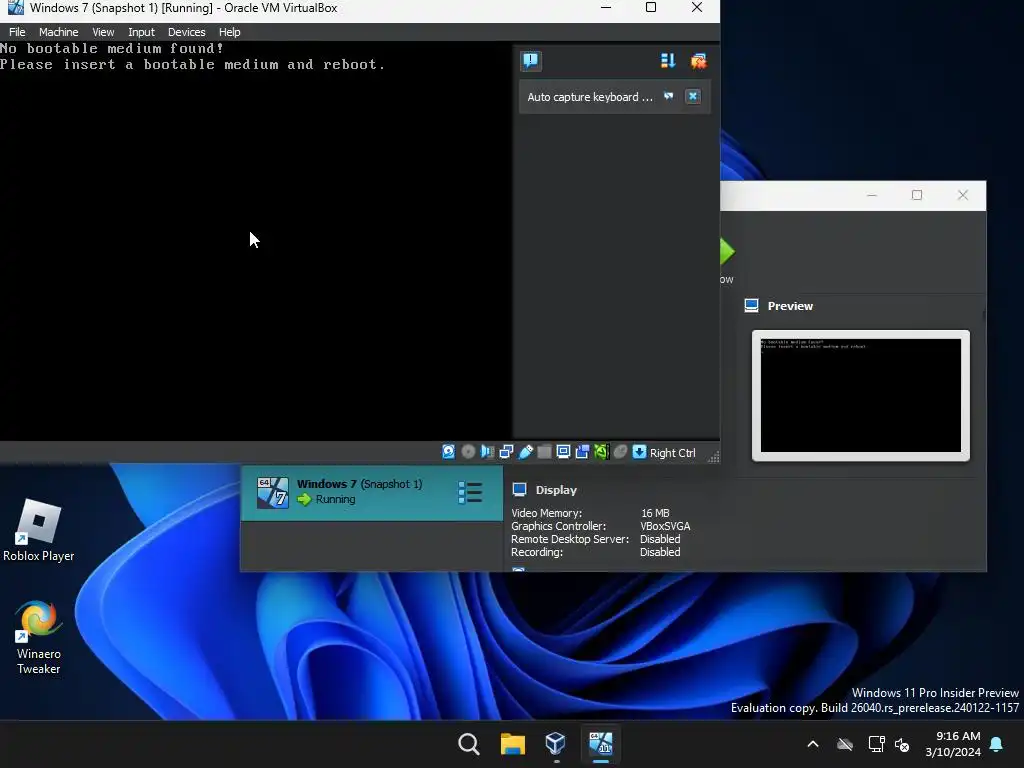The image size is (1024, 768).
Task: Open the Roblox Player desktop shortcut
Action: tap(39, 530)
